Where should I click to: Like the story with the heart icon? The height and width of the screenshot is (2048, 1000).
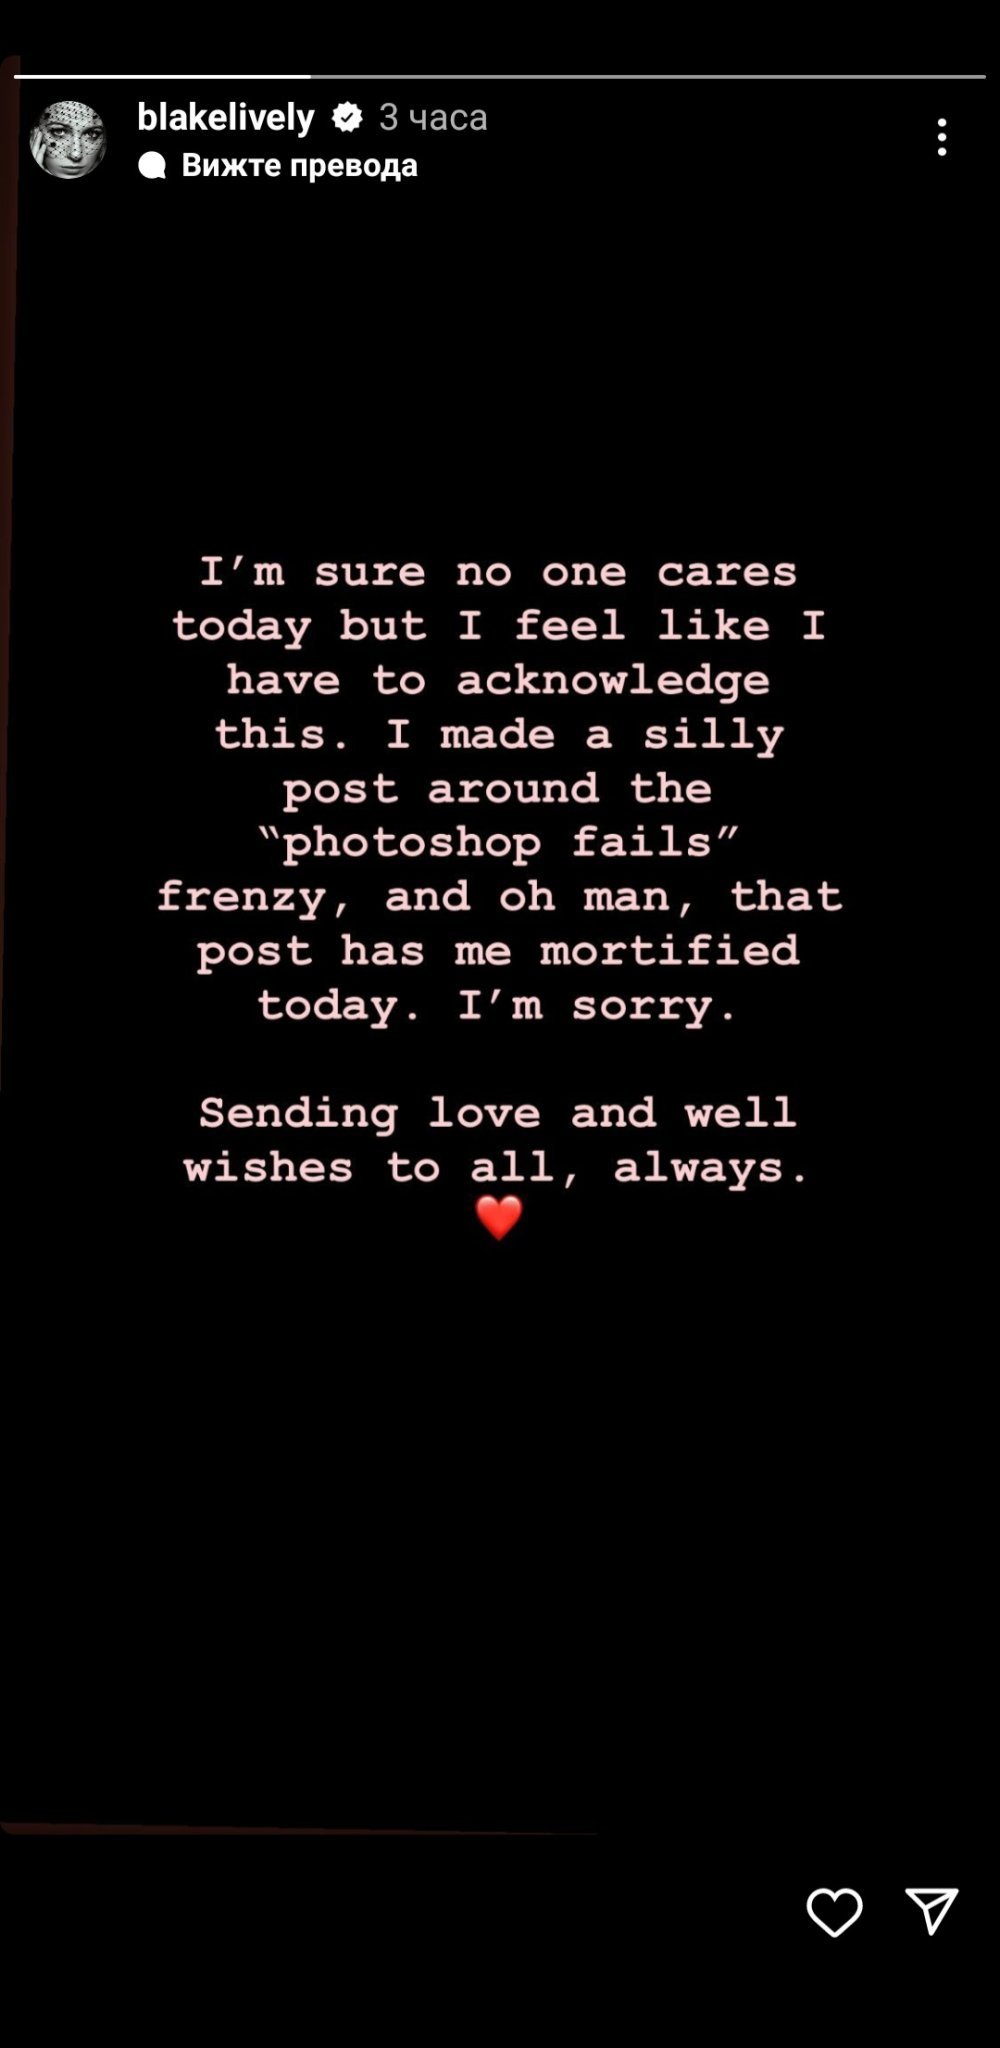click(x=834, y=1911)
